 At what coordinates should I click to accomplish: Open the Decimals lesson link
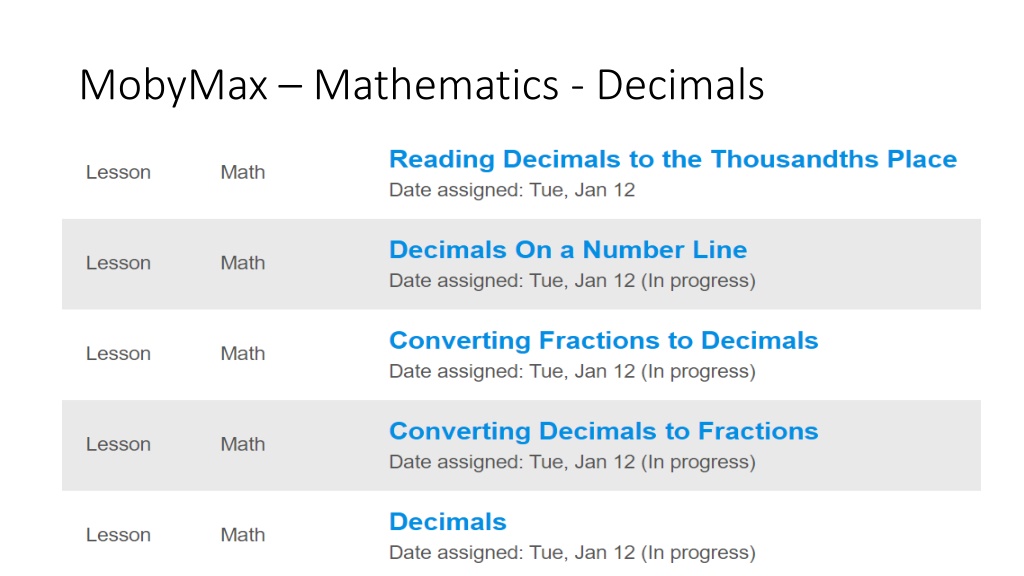point(448,522)
